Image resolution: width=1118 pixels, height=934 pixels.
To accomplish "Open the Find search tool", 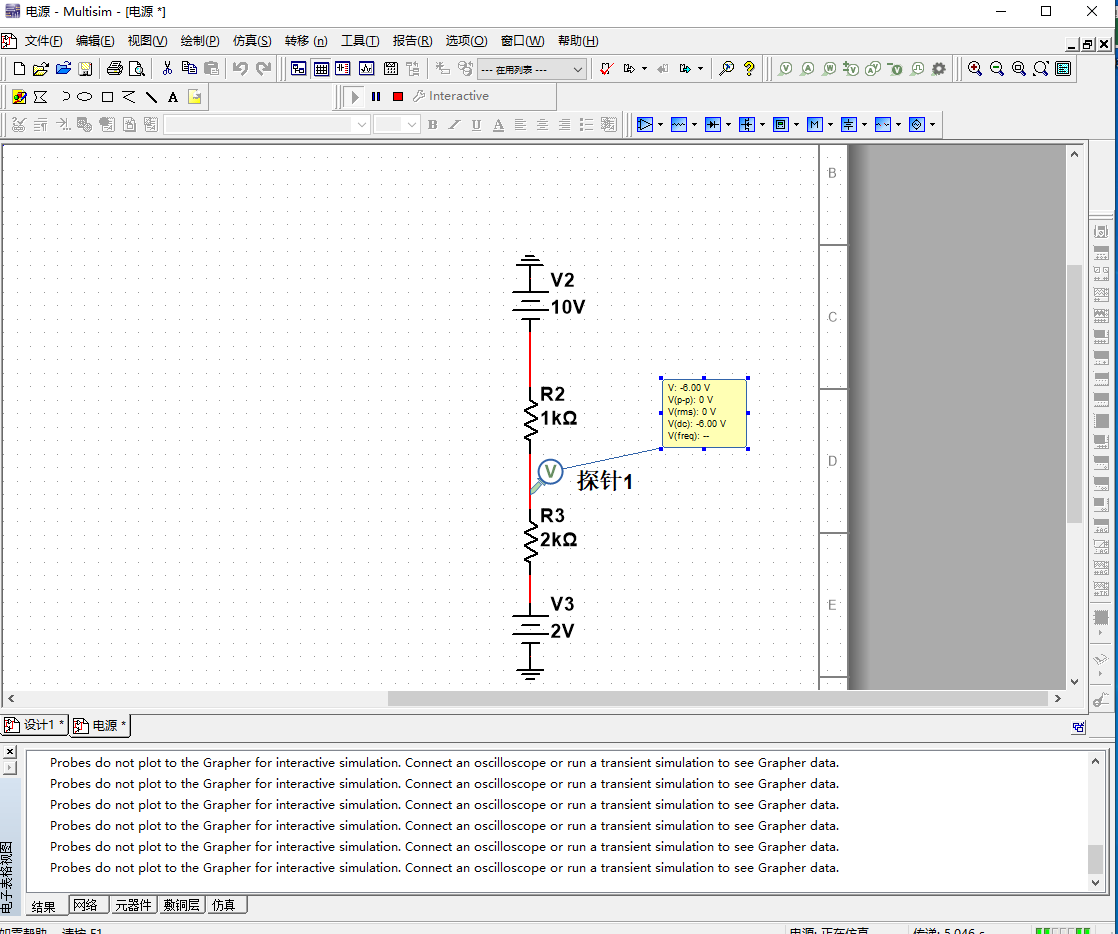I will 727,68.
